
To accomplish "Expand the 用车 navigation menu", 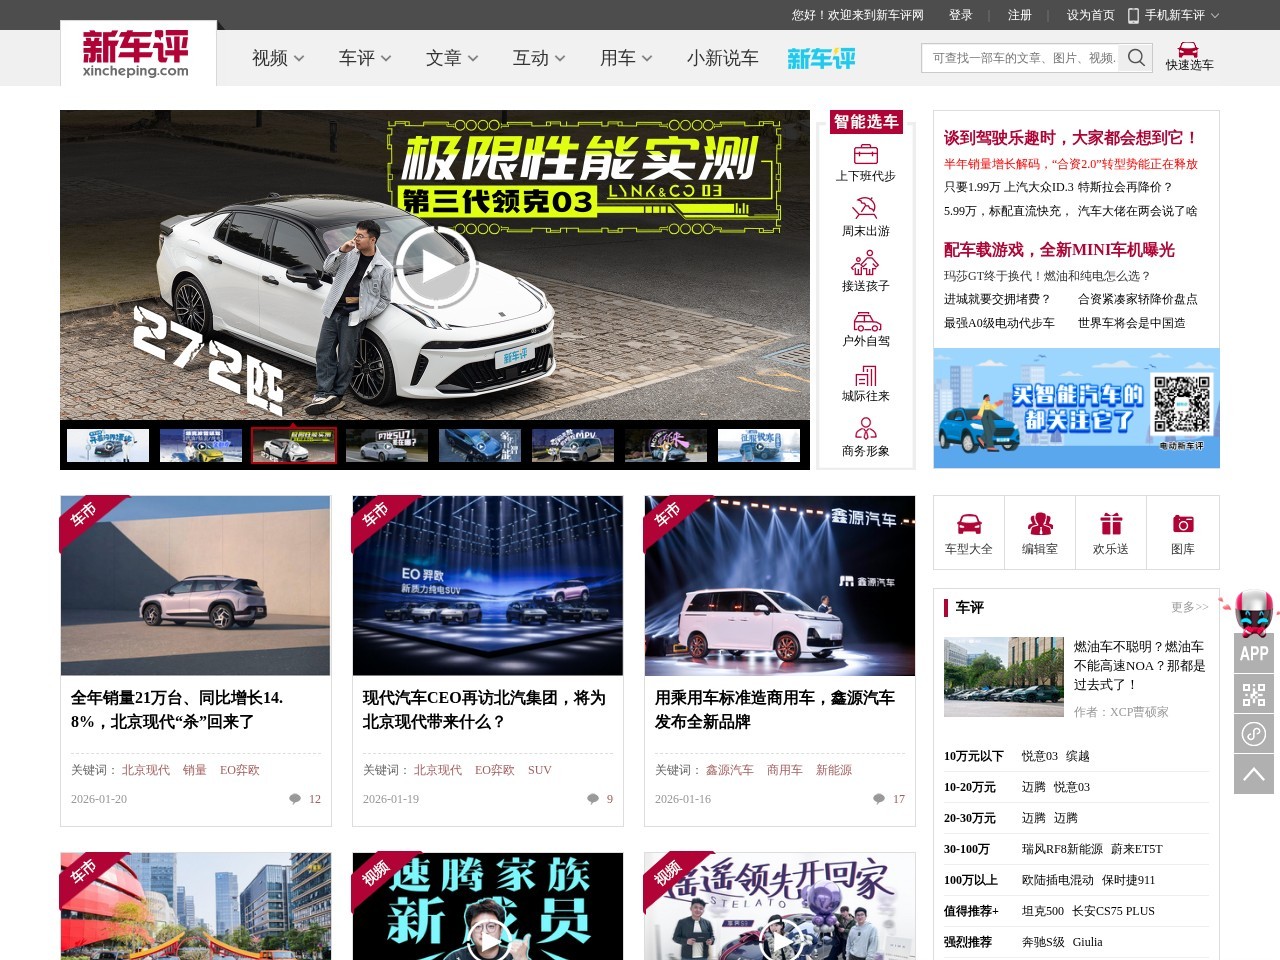I will pos(626,58).
